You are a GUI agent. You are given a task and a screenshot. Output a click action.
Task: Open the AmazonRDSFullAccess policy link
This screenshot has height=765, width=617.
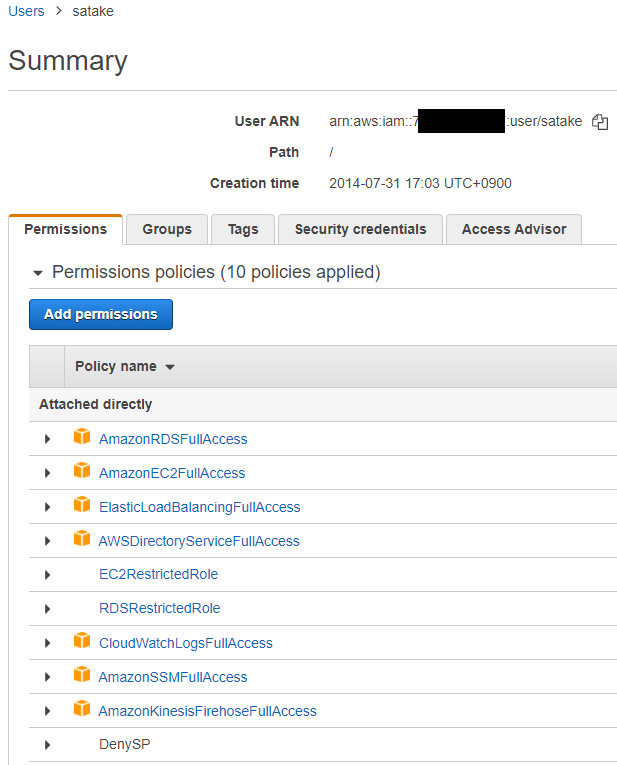pos(173,439)
